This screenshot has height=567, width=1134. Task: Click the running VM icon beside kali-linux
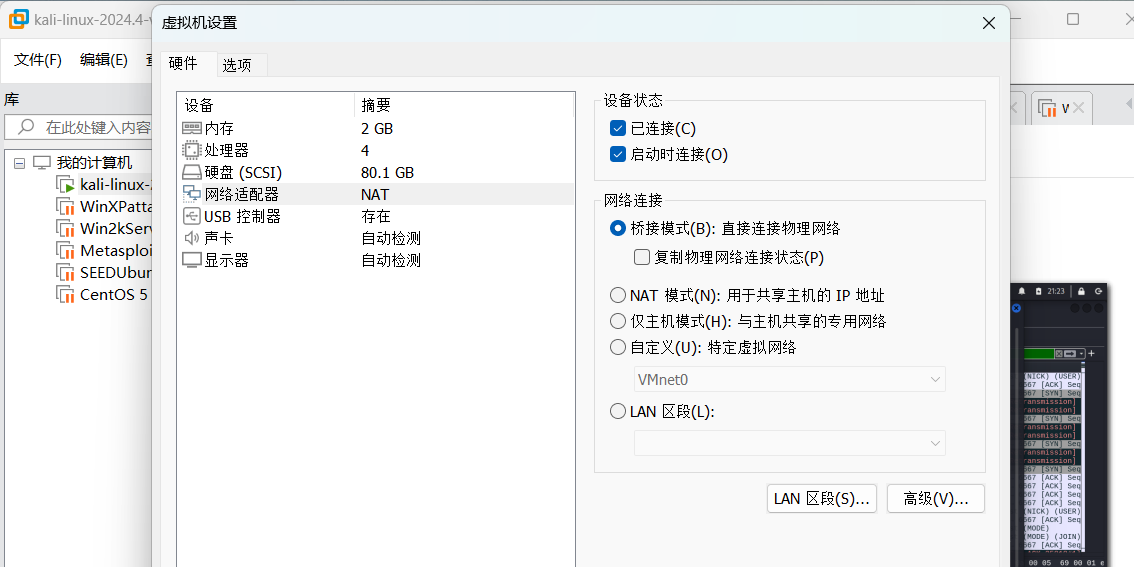pos(66,184)
